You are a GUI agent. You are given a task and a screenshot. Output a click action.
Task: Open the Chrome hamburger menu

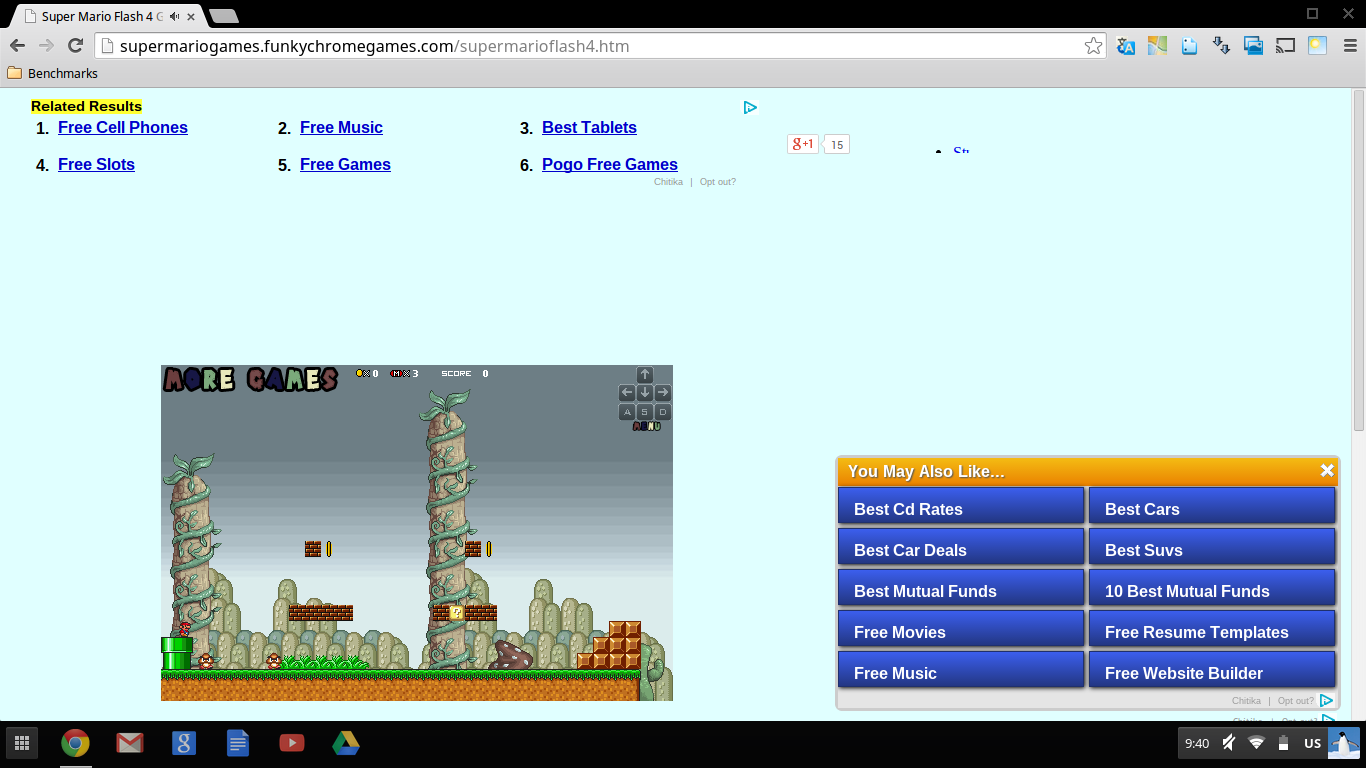point(1349,46)
